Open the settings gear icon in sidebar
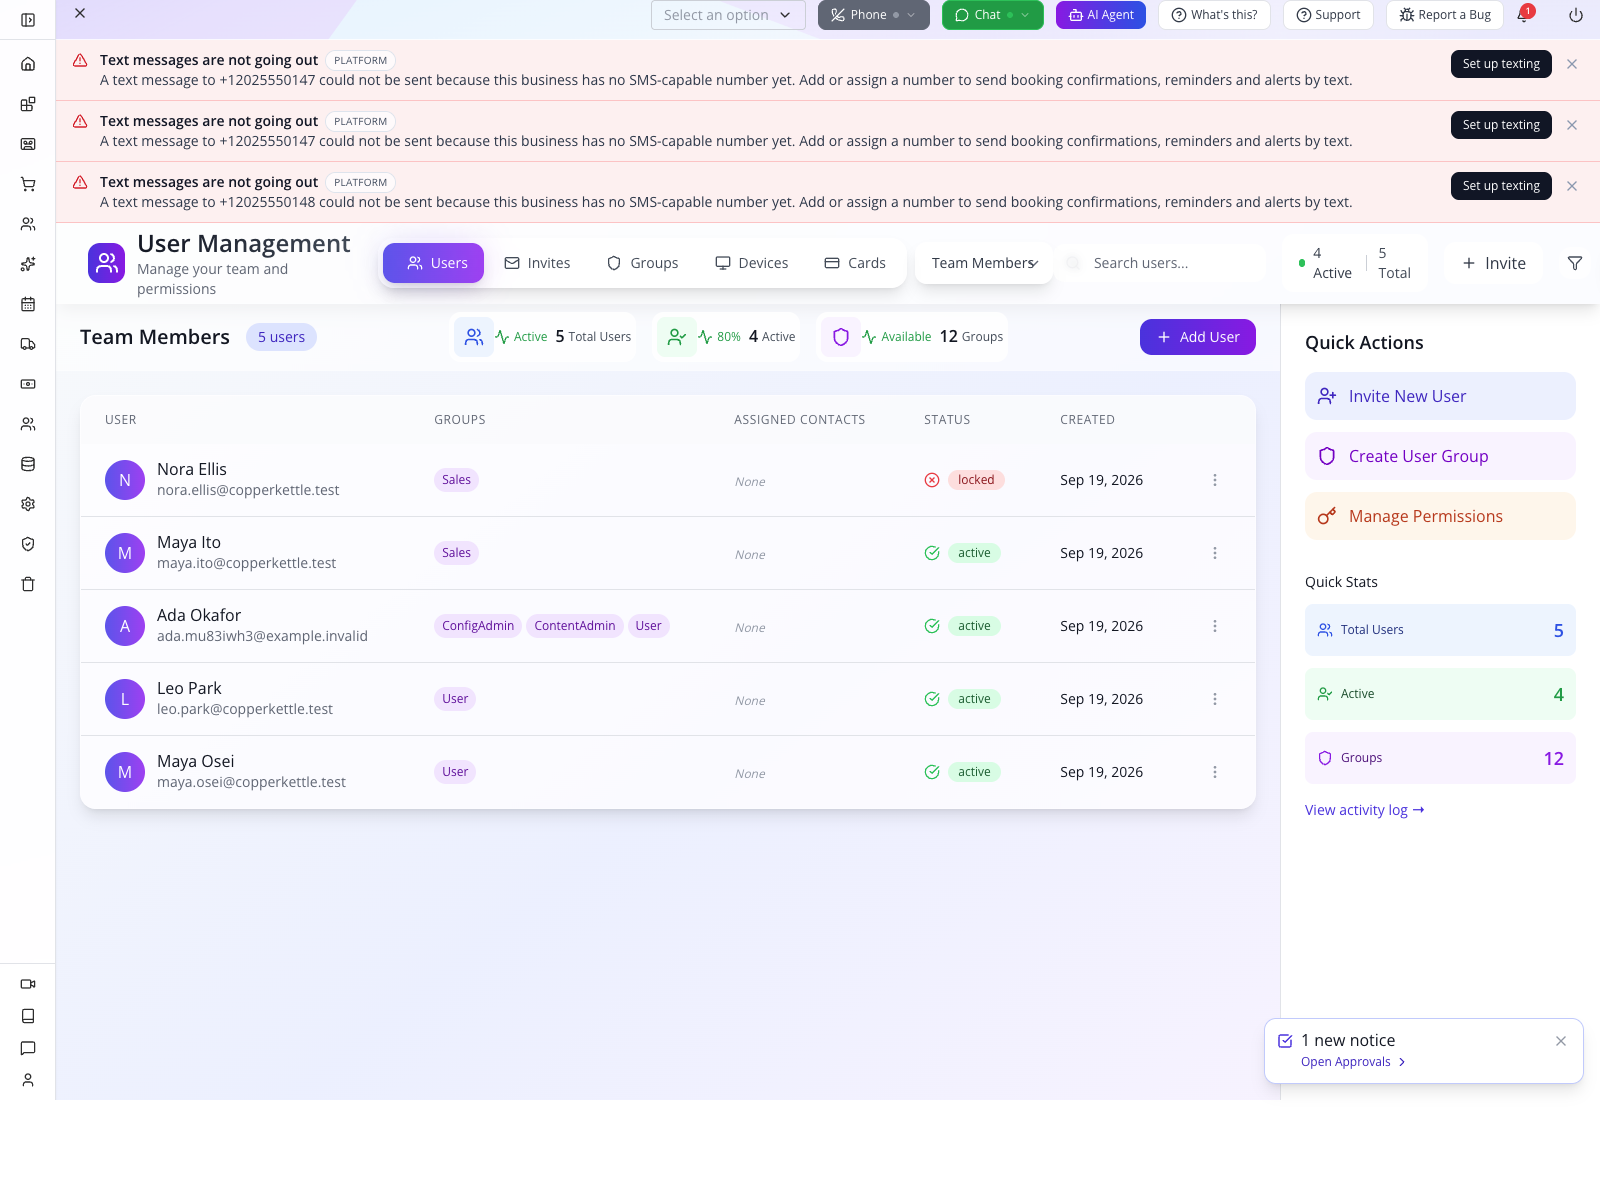1600x1200 pixels. coord(28,504)
